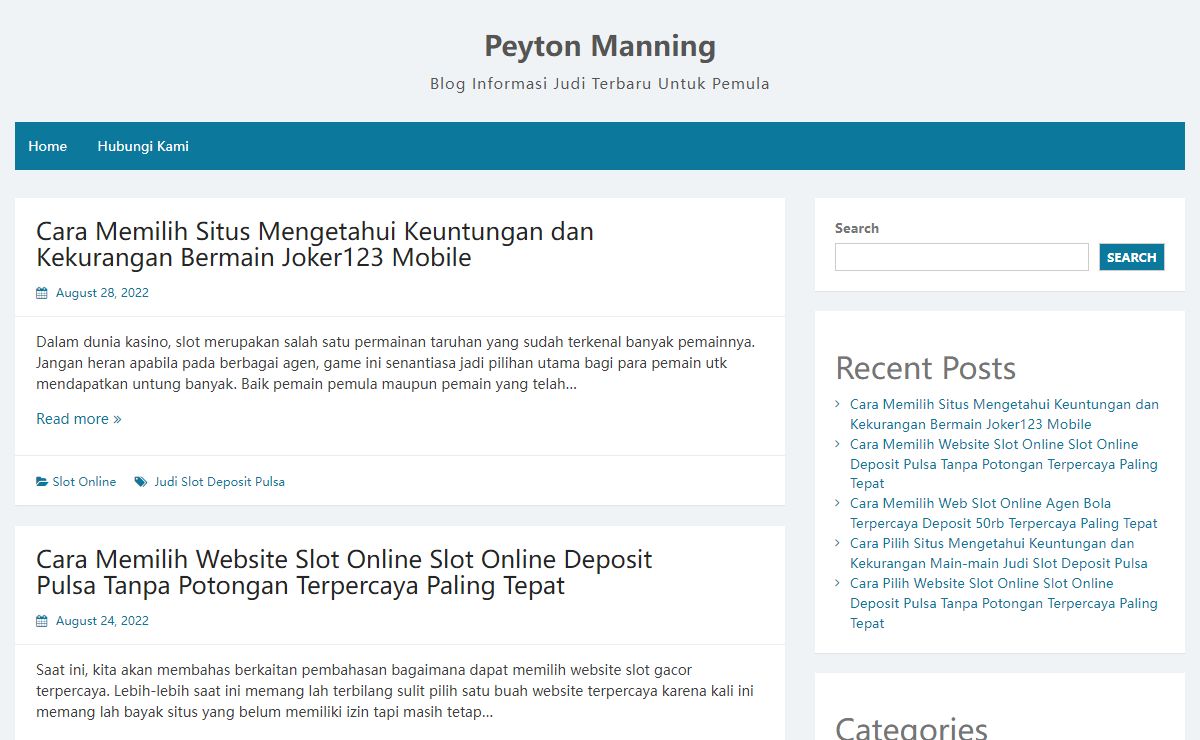Click the chevron bullet before Cara Memilih Web Slot
The height and width of the screenshot is (740, 1200).
838,503
